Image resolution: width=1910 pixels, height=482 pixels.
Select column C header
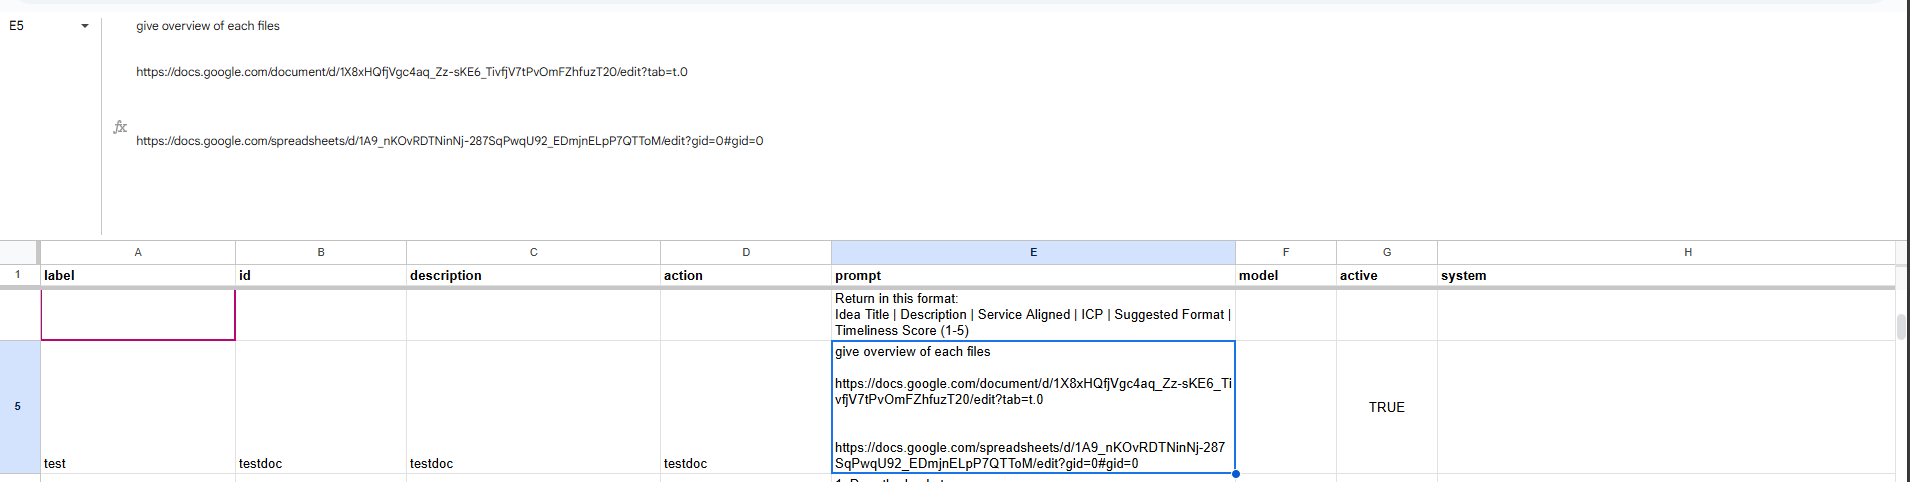[x=533, y=252]
